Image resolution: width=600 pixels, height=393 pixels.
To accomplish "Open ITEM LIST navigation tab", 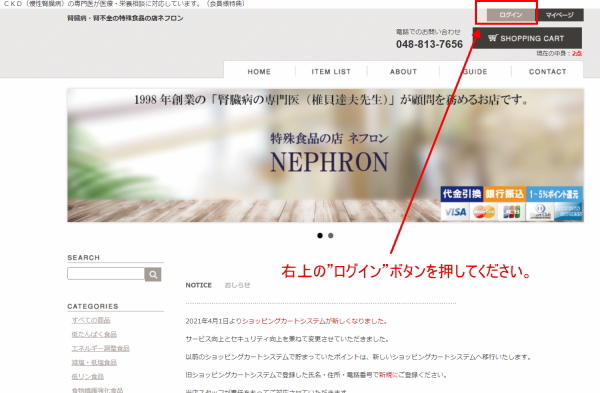I will click(x=331, y=72).
